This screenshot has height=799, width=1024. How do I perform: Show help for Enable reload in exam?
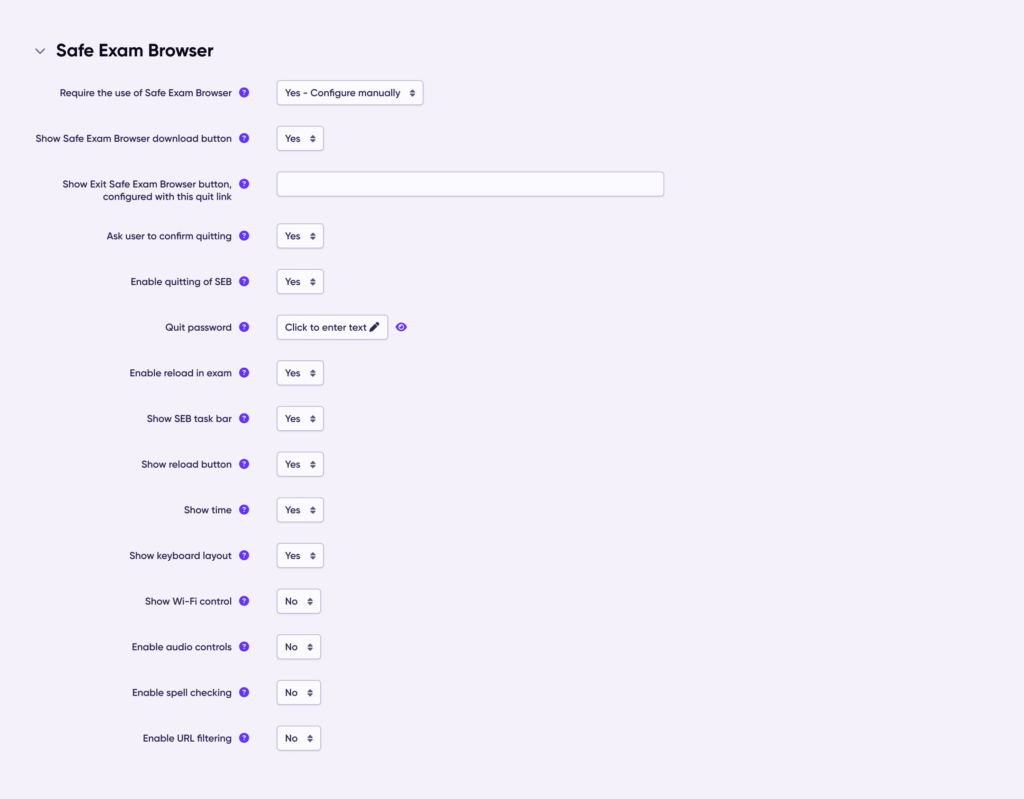(x=244, y=373)
